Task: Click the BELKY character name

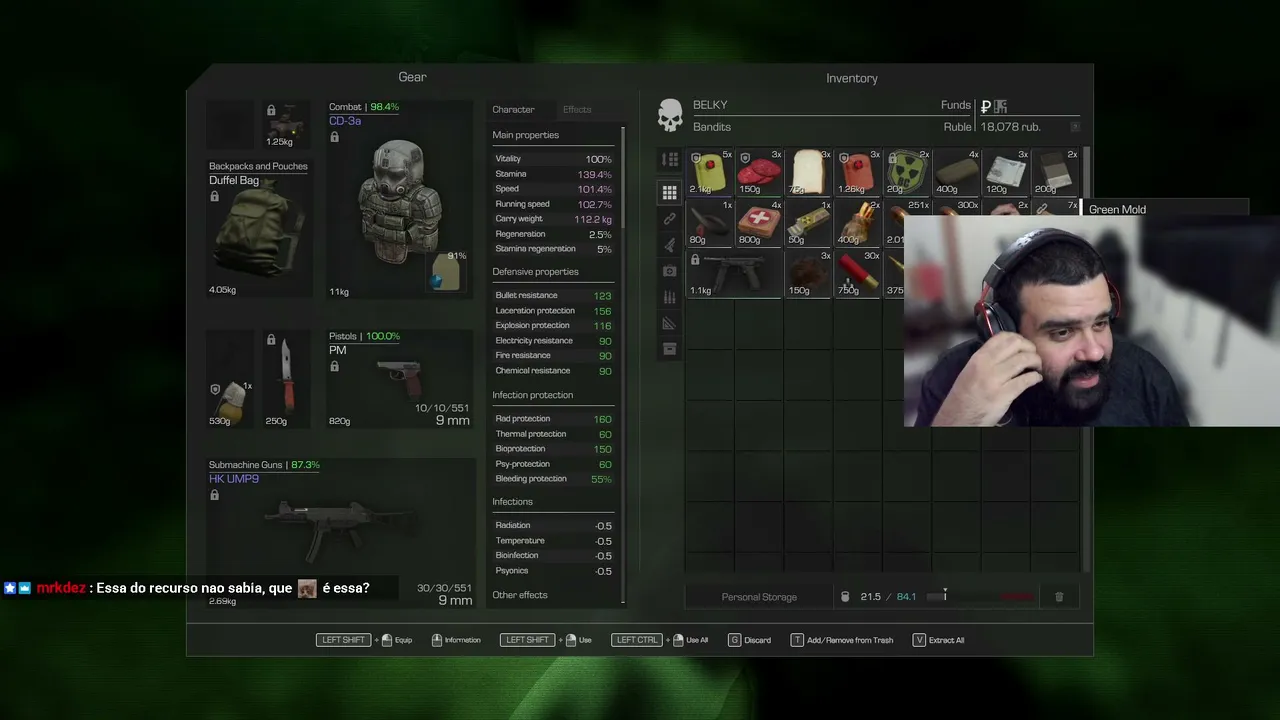Action: (710, 105)
